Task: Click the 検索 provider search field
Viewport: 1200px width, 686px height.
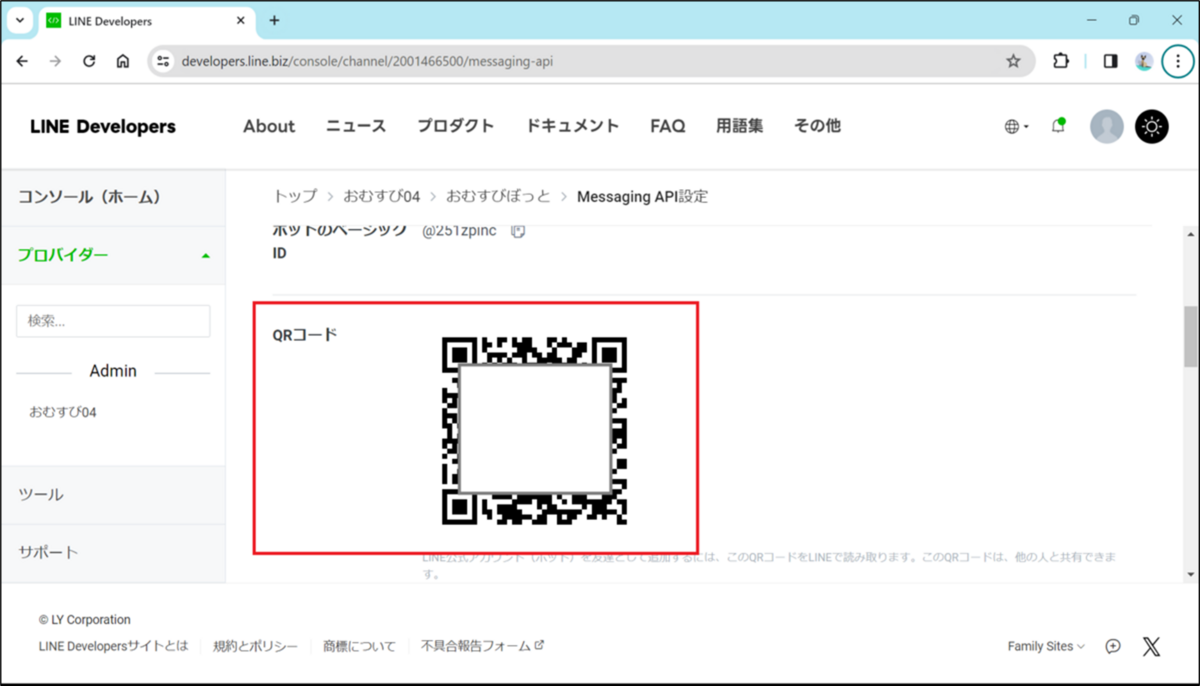Action: coord(113,321)
